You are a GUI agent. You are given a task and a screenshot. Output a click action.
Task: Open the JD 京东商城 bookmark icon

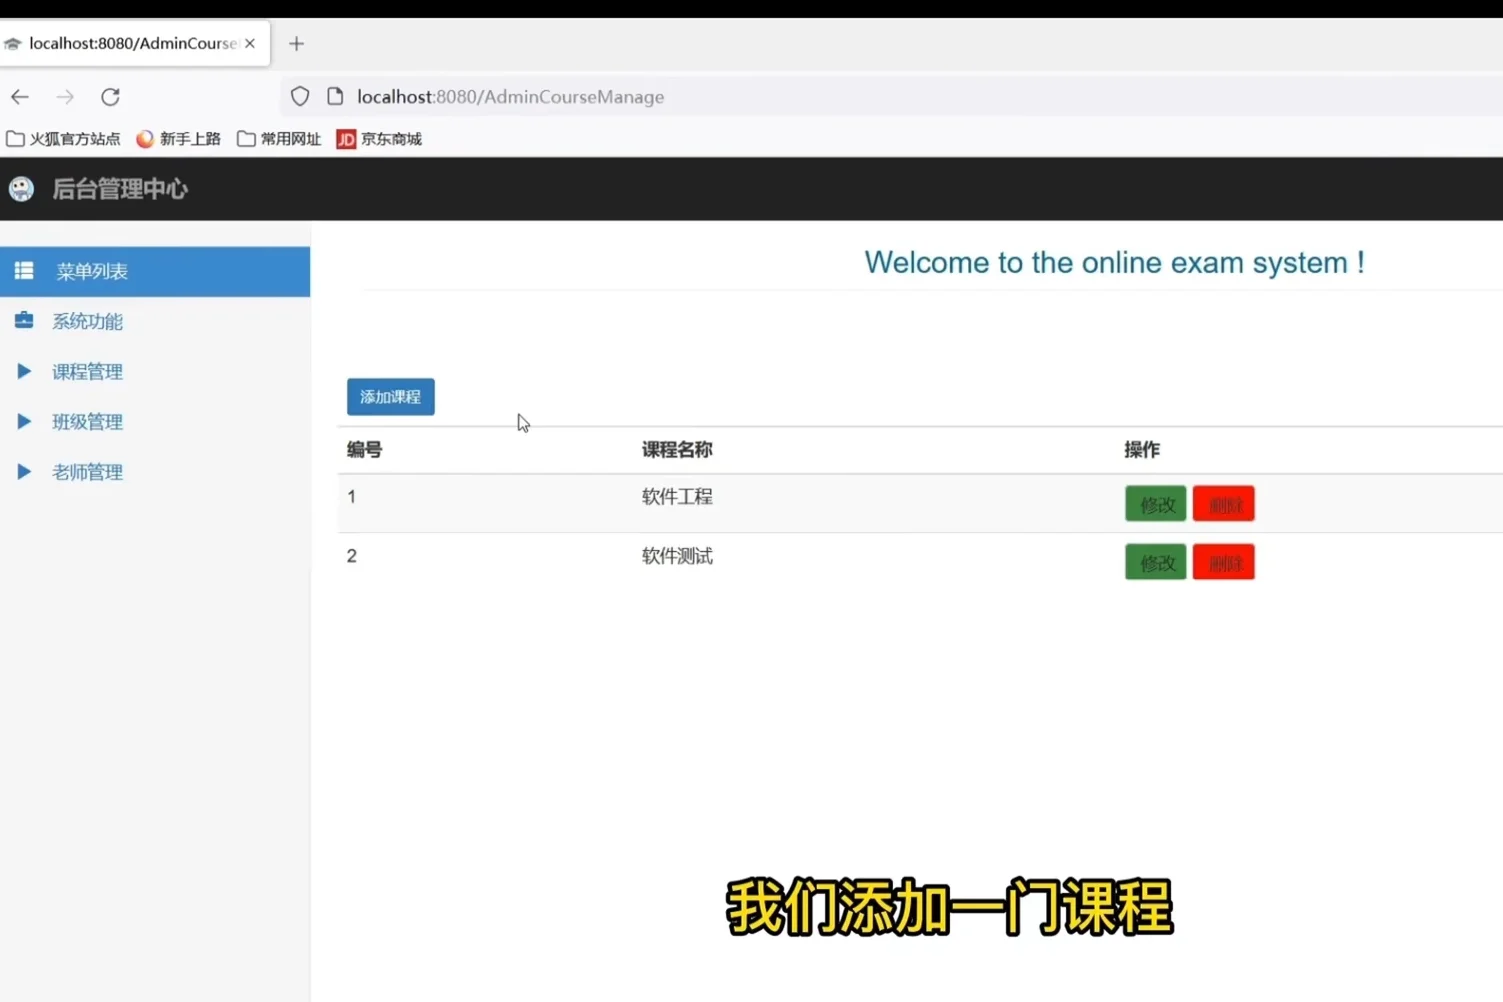click(x=345, y=139)
